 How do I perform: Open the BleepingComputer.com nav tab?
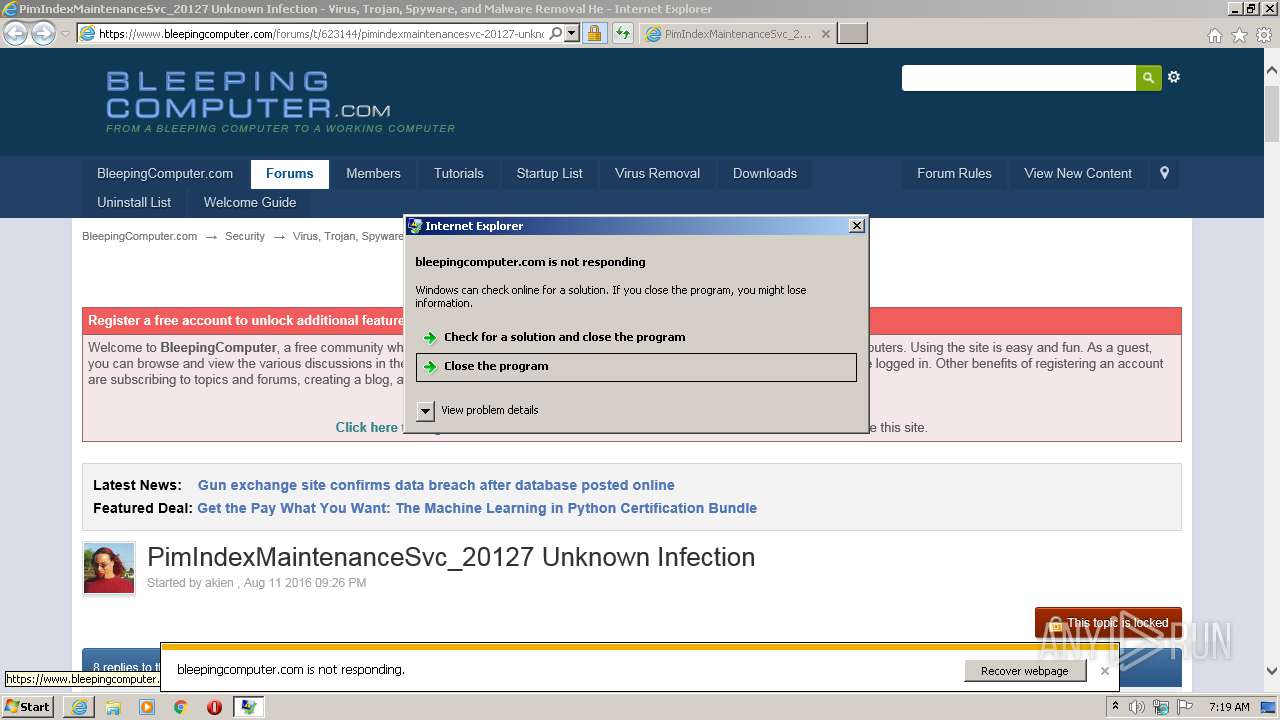(x=165, y=173)
